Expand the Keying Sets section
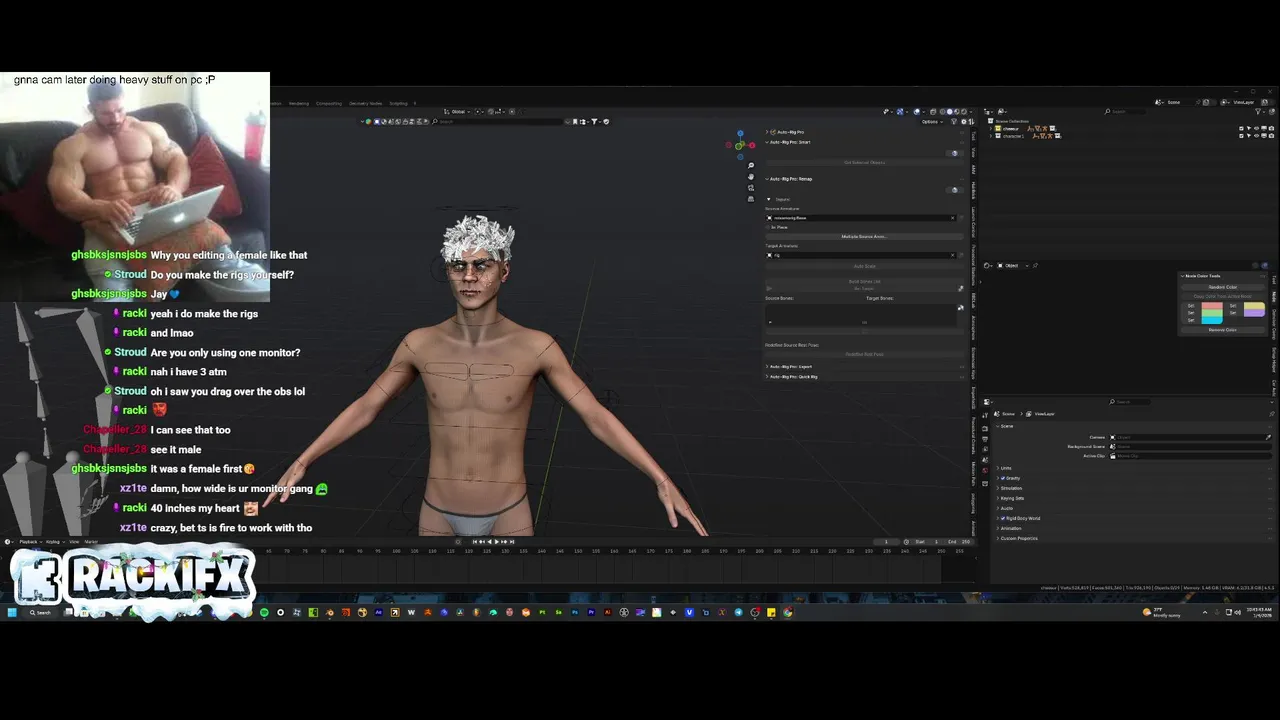The width and height of the screenshot is (1280, 720). point(998,498)
